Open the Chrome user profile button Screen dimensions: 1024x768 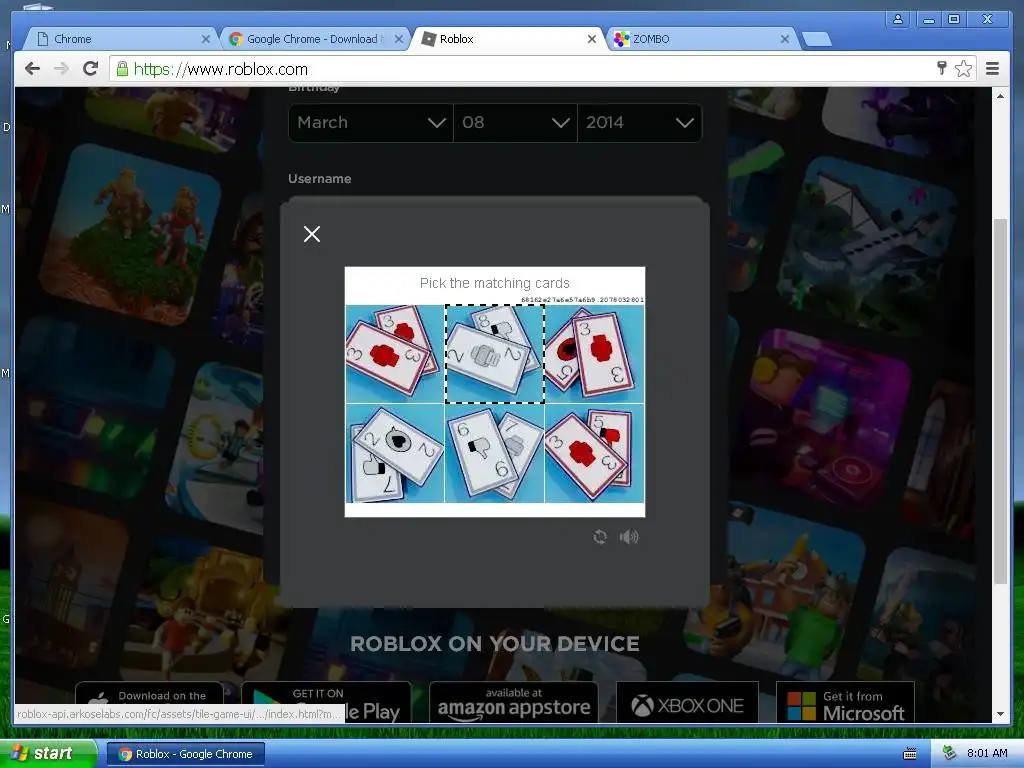tap(898, 19)
